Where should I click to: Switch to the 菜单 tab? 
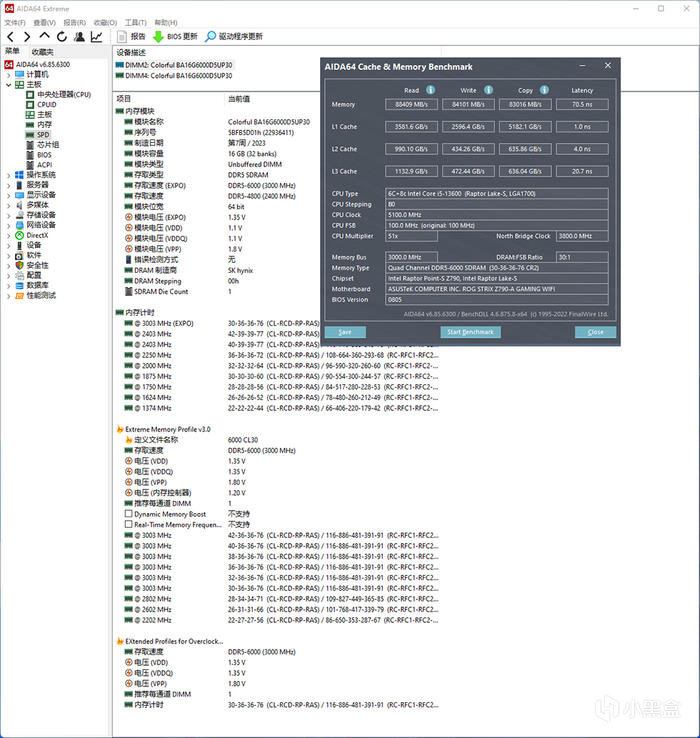pos(13,51)
